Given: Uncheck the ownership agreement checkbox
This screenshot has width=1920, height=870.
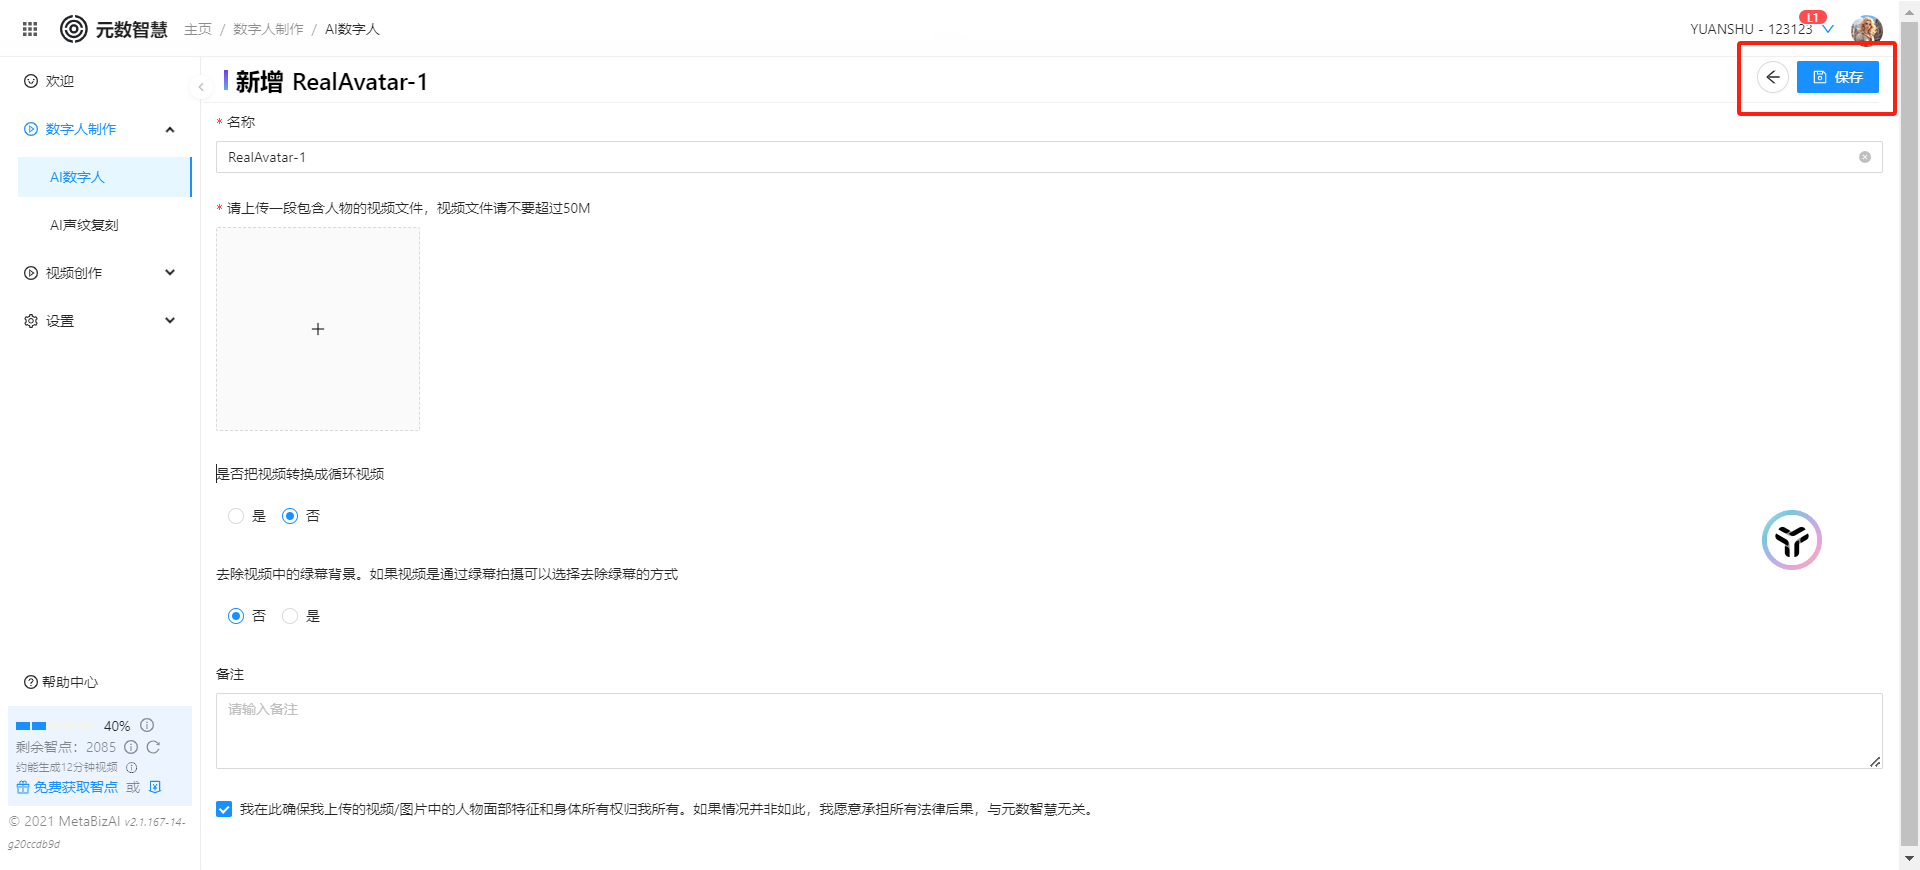Looking at the screenshot, I should point(224,809).
